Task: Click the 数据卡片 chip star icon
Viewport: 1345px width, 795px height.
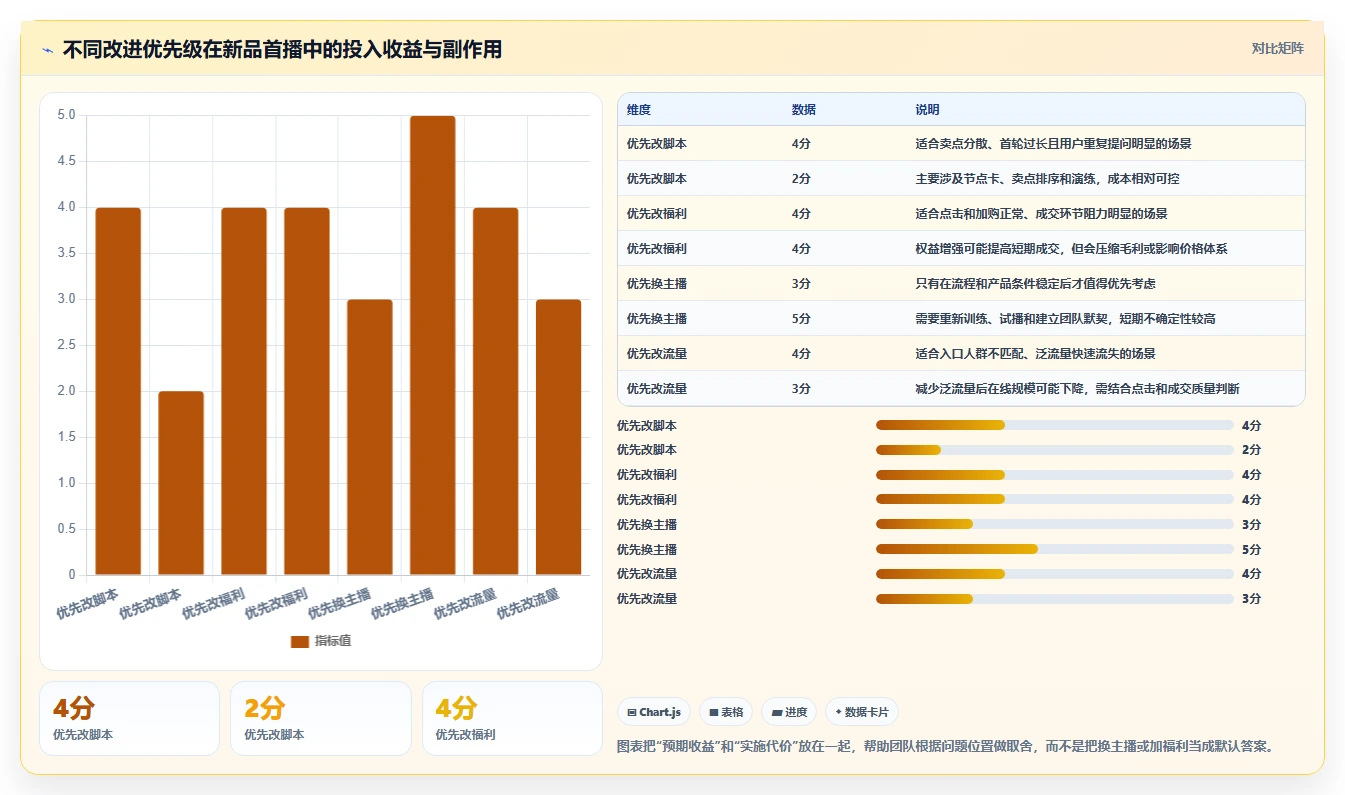Action: pyautogui.click(x=838, y=712)
